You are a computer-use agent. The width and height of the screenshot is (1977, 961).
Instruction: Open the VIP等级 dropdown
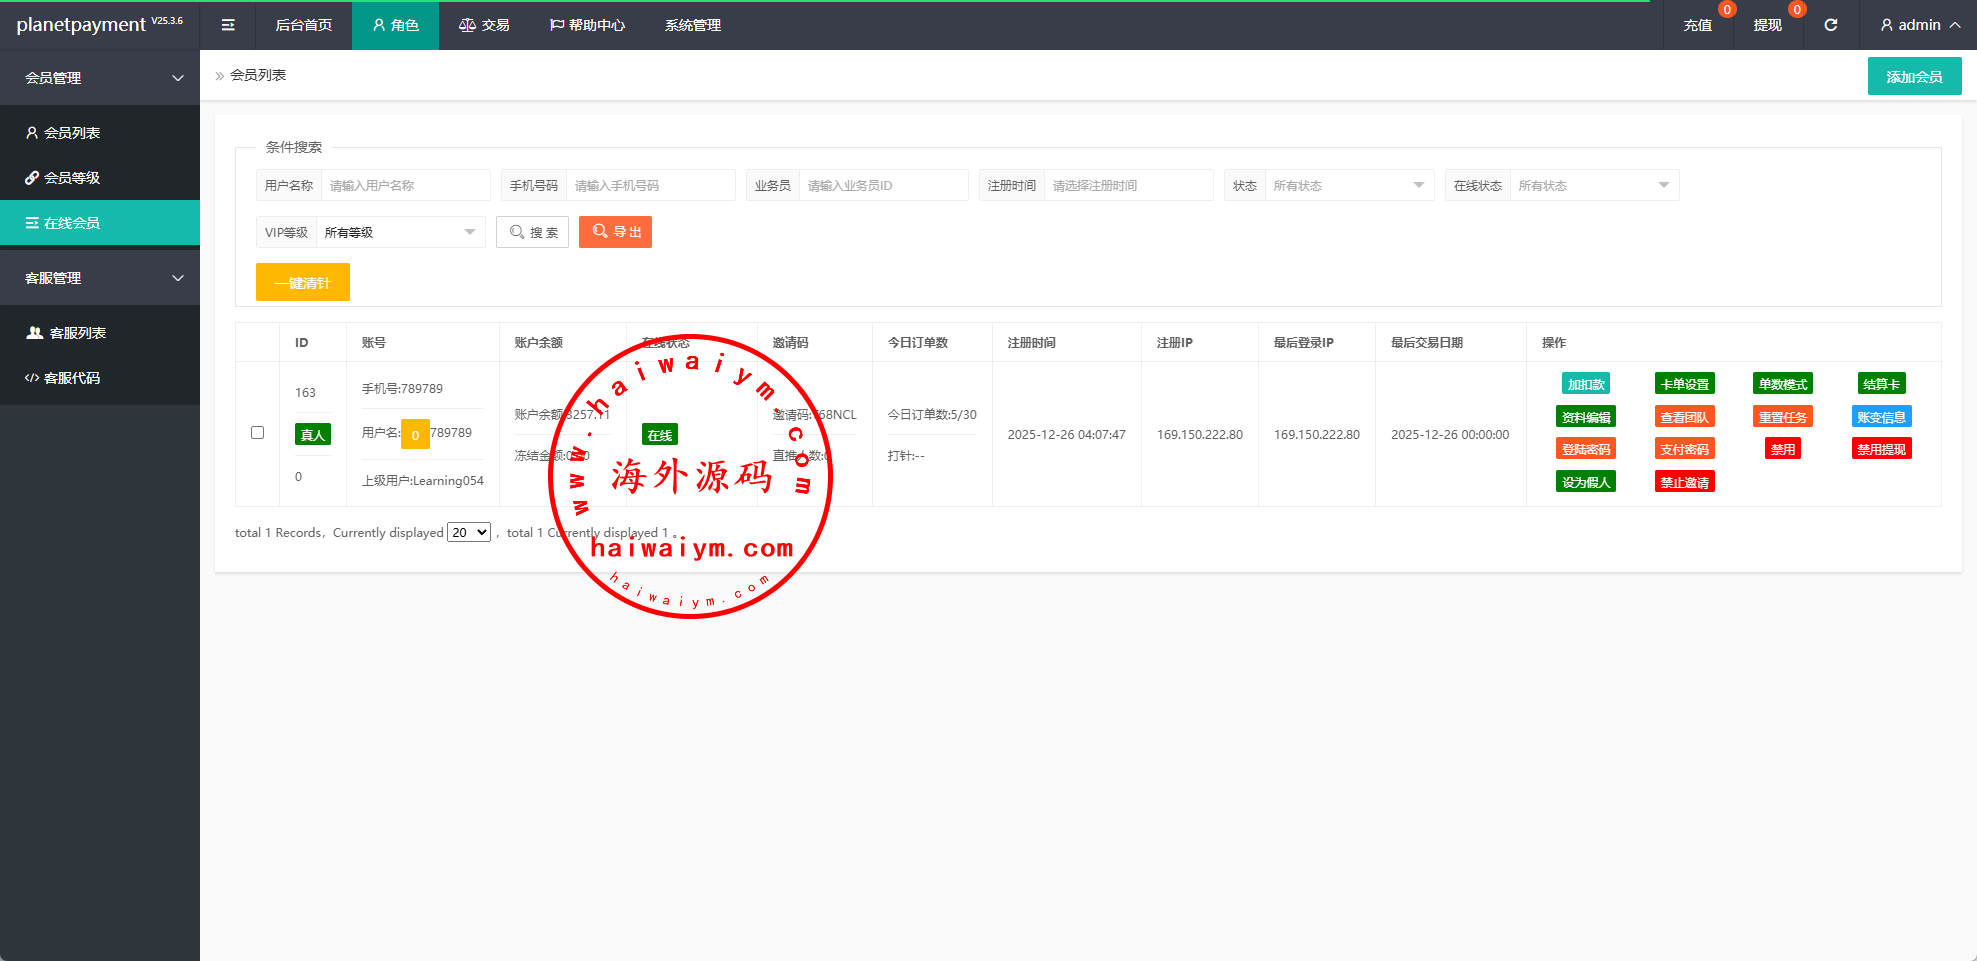pos(400,232)
